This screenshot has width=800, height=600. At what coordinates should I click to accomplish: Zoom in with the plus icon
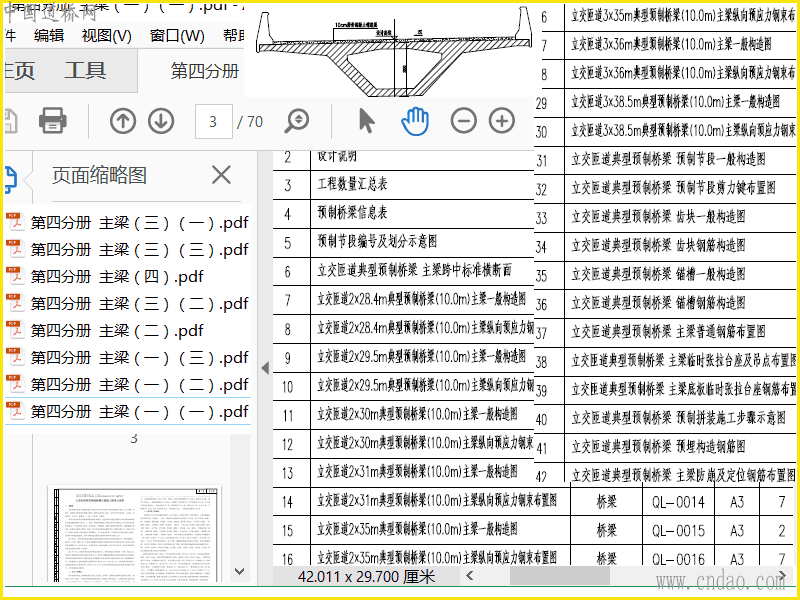[502, 121]
